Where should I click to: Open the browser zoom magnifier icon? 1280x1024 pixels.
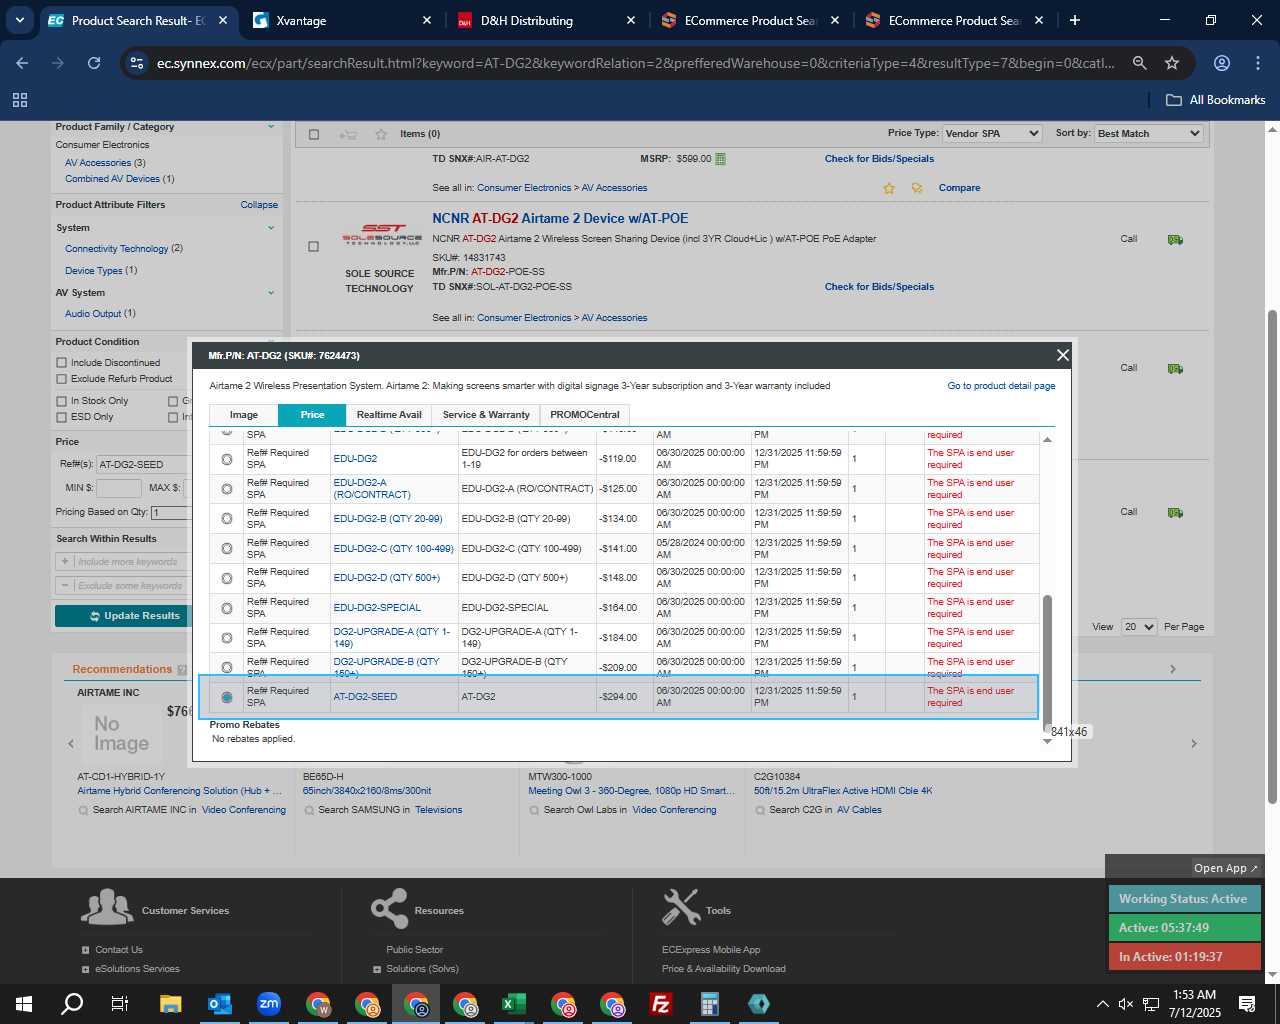(1139, 63)
